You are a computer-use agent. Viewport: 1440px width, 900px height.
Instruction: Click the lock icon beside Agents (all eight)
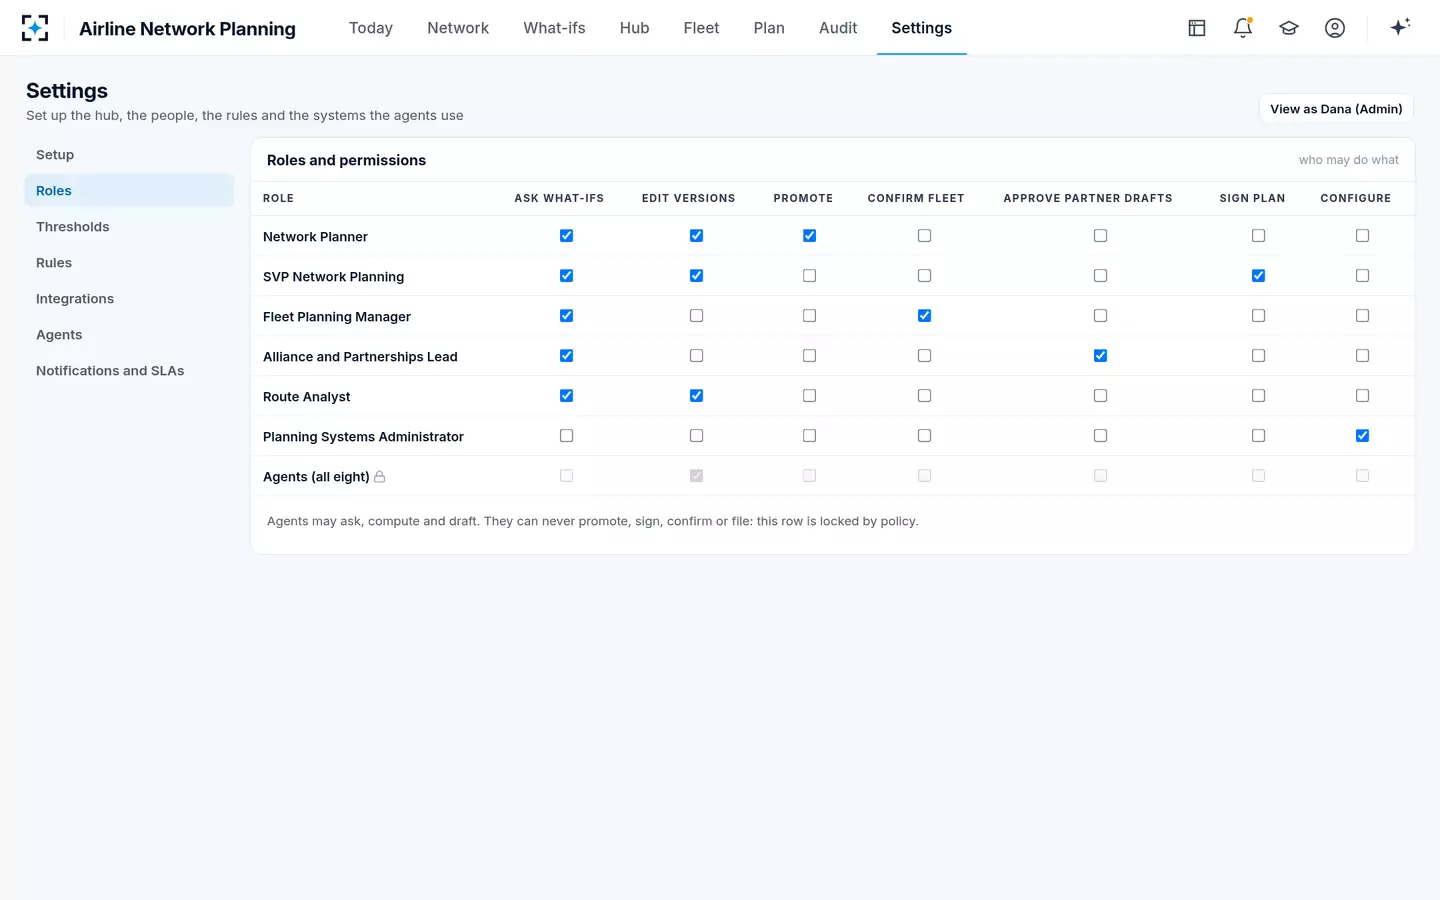tap(380, 477)
